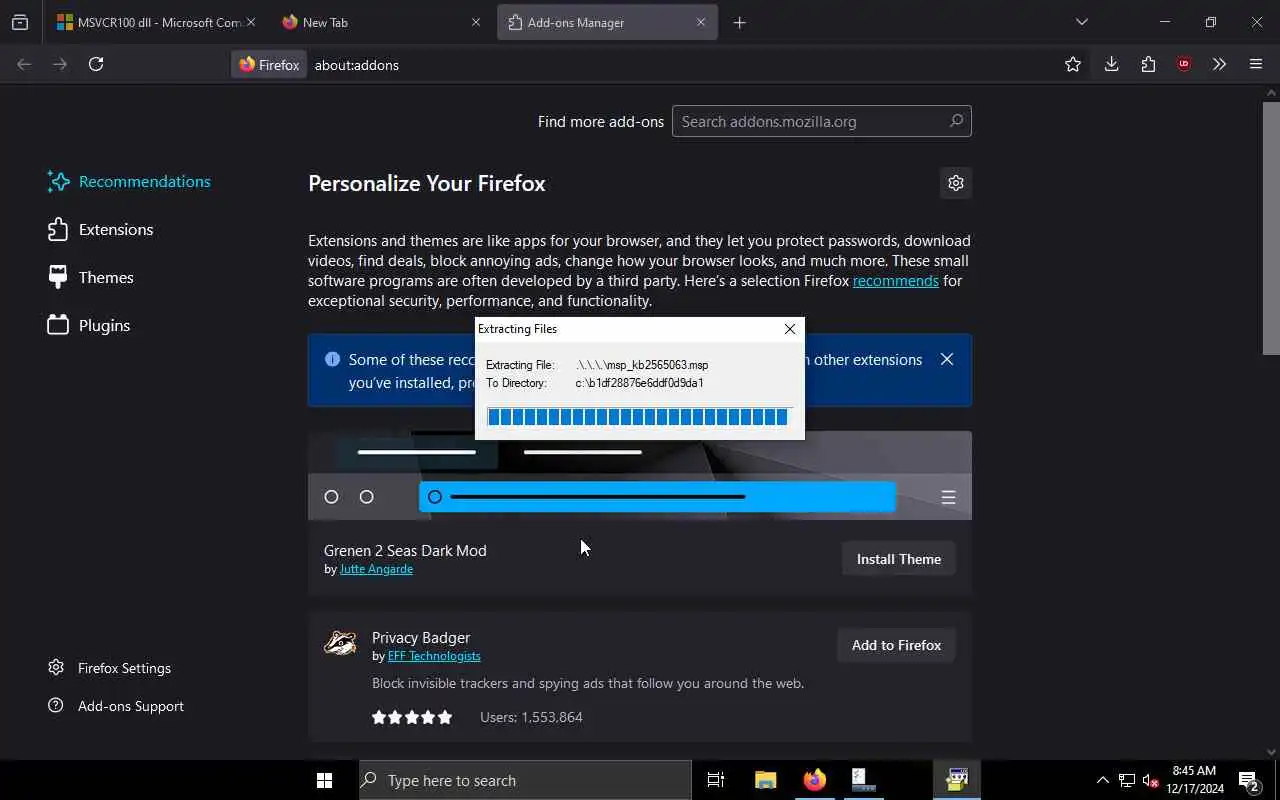
Task: Open File Explorer from taskbar
Action: coord(766,780)
